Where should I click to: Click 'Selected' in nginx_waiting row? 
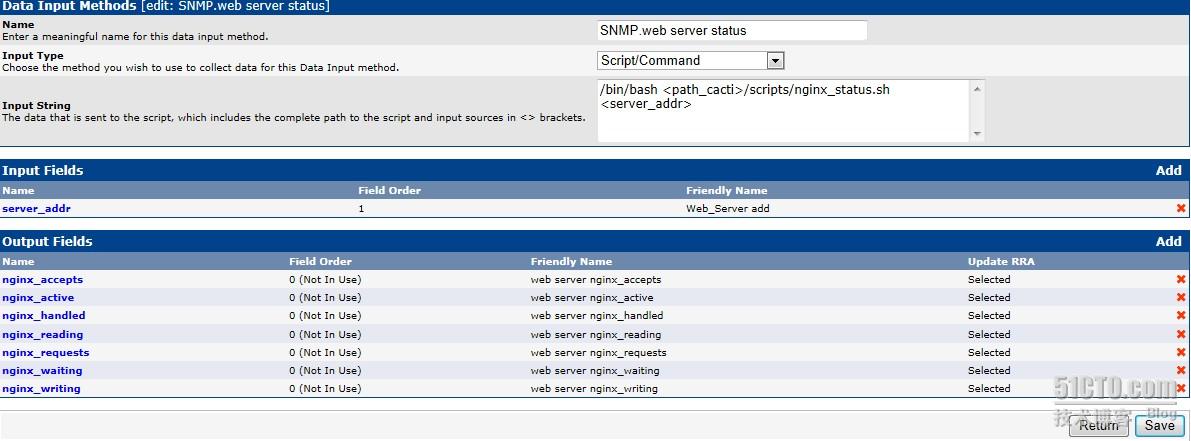[989, 370]
